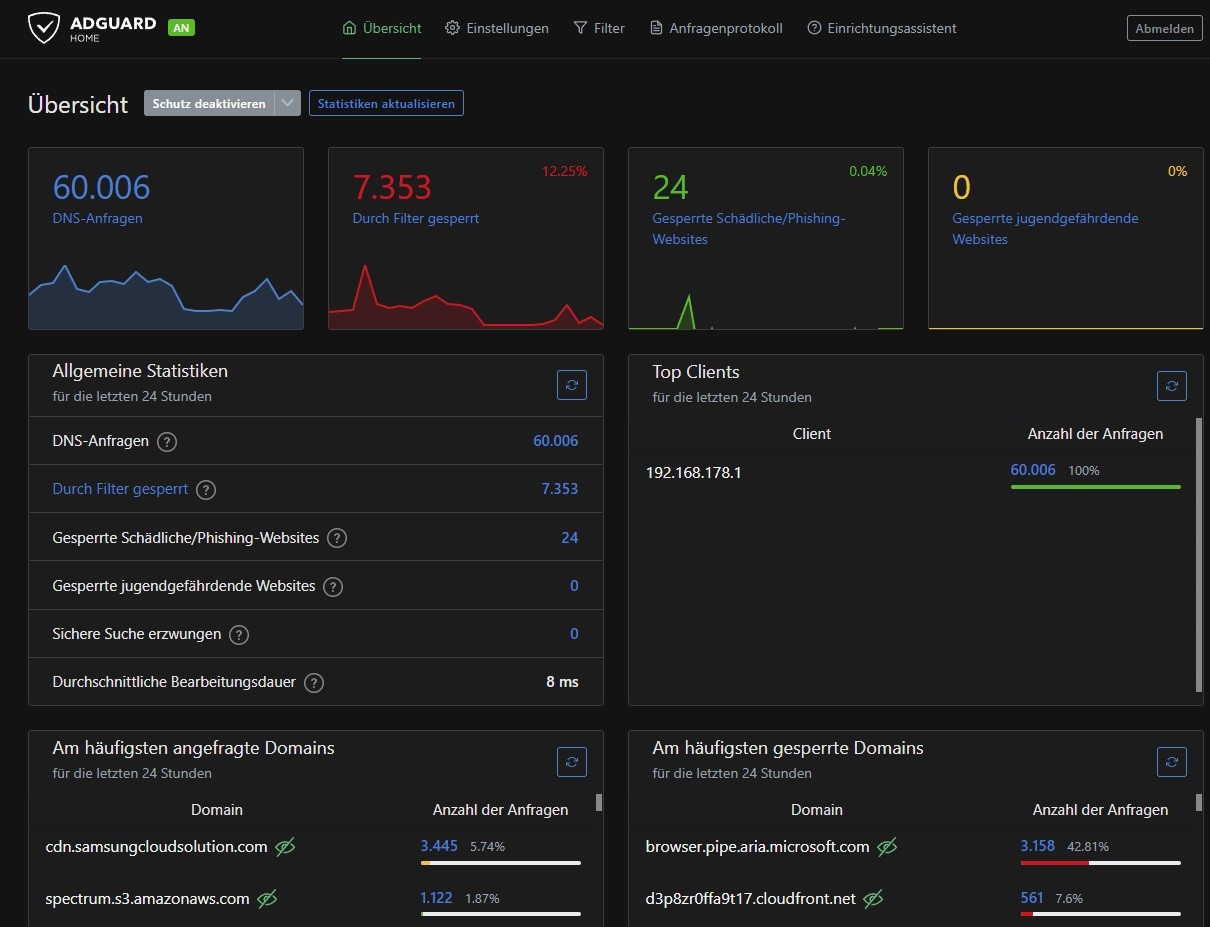The height and width of the screenshot is (927, 1210).
Task: Select domain cdn.samsungcloudsolution.com
Action: pyautogui.click(x=157, y=847)
